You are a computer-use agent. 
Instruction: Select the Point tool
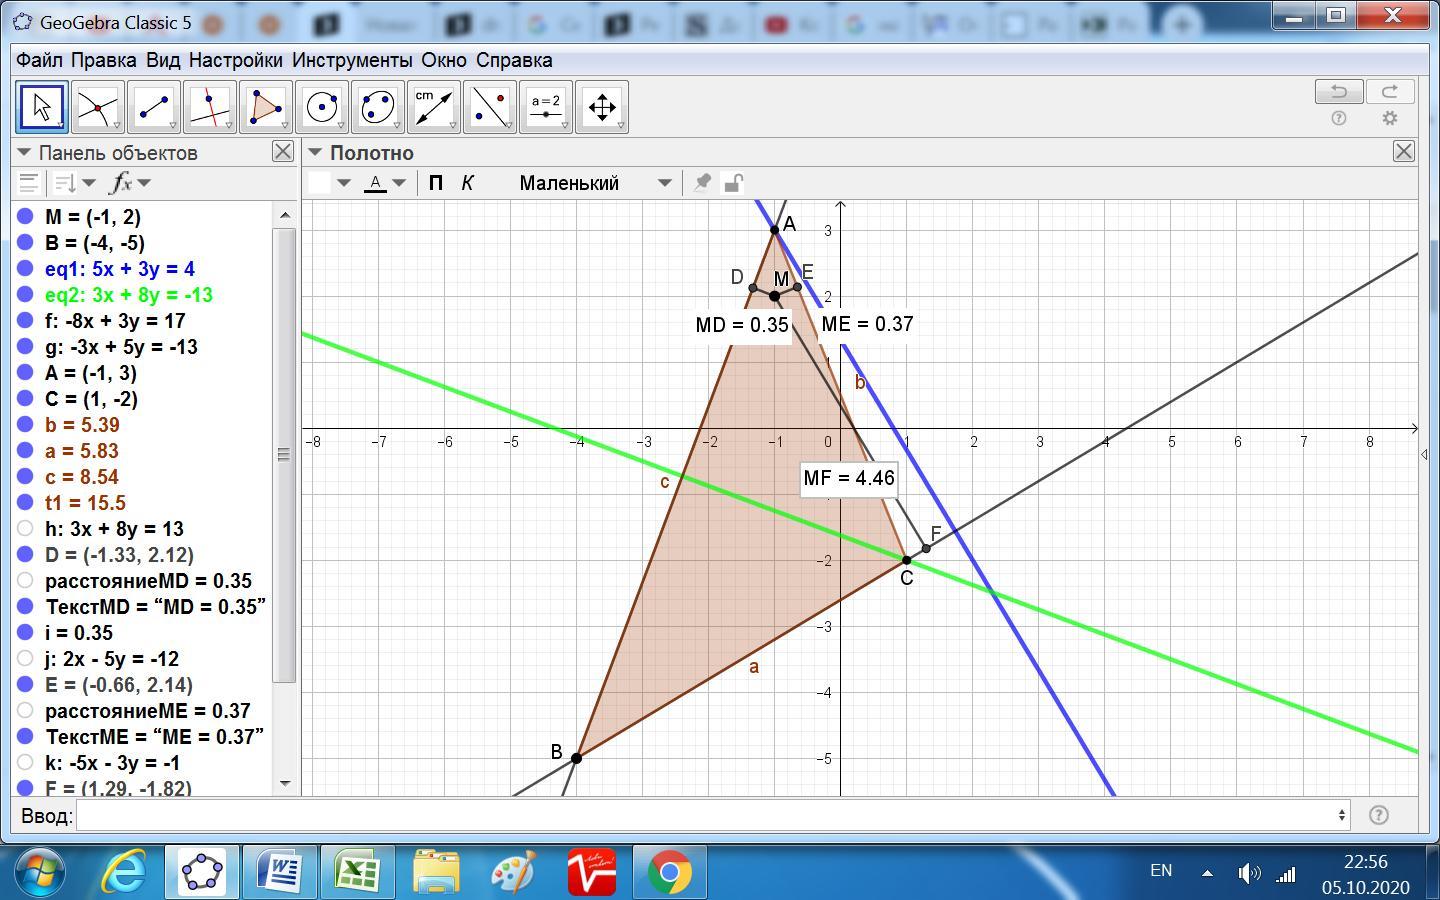pos(97,107)
